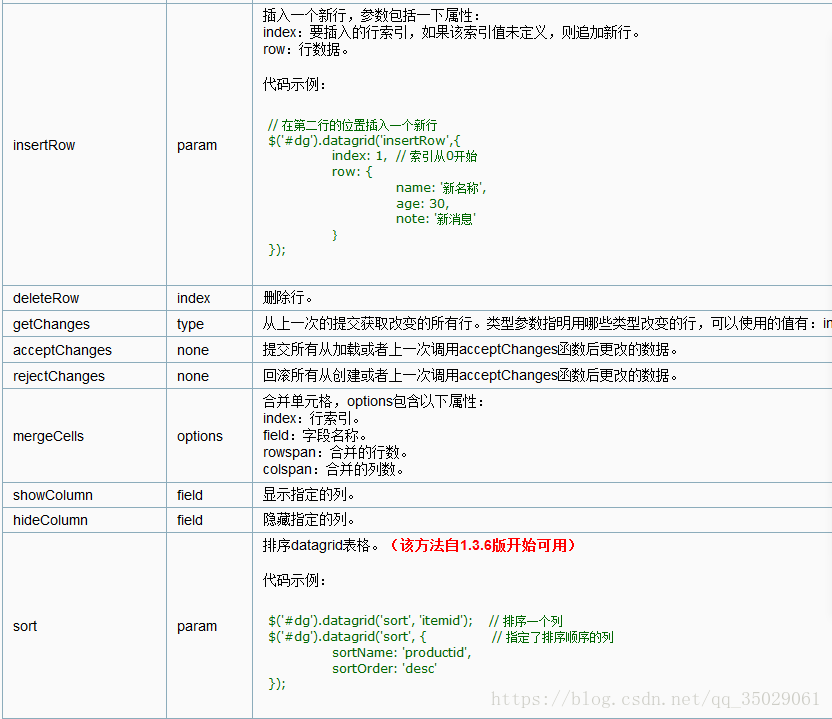The width and height of the screenshot is (832, 719).
Task: Click the comment // 指定了排序顺序的列
Action: [x=552, y=637]
